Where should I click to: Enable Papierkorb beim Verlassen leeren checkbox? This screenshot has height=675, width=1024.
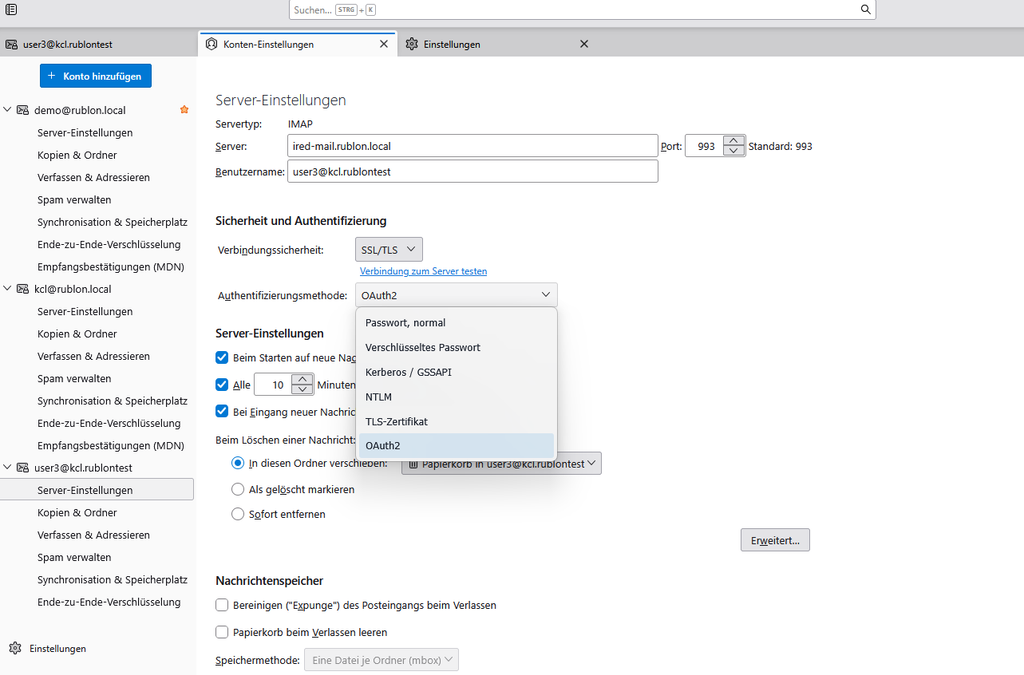pos(222,632)
